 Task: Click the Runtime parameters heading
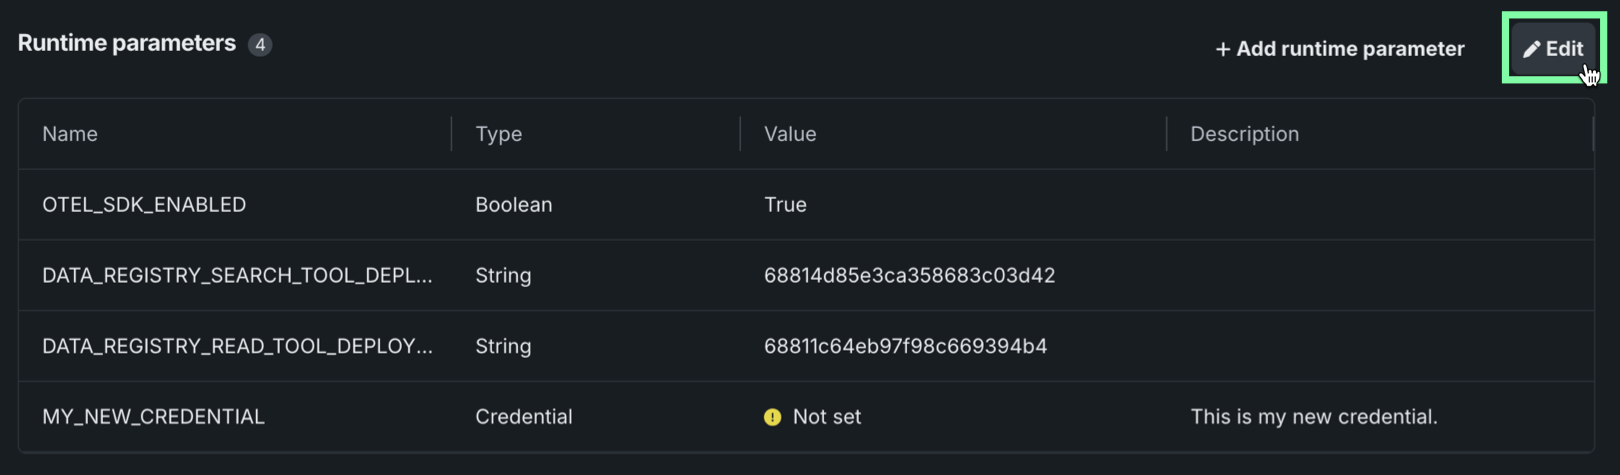(127, 43)
